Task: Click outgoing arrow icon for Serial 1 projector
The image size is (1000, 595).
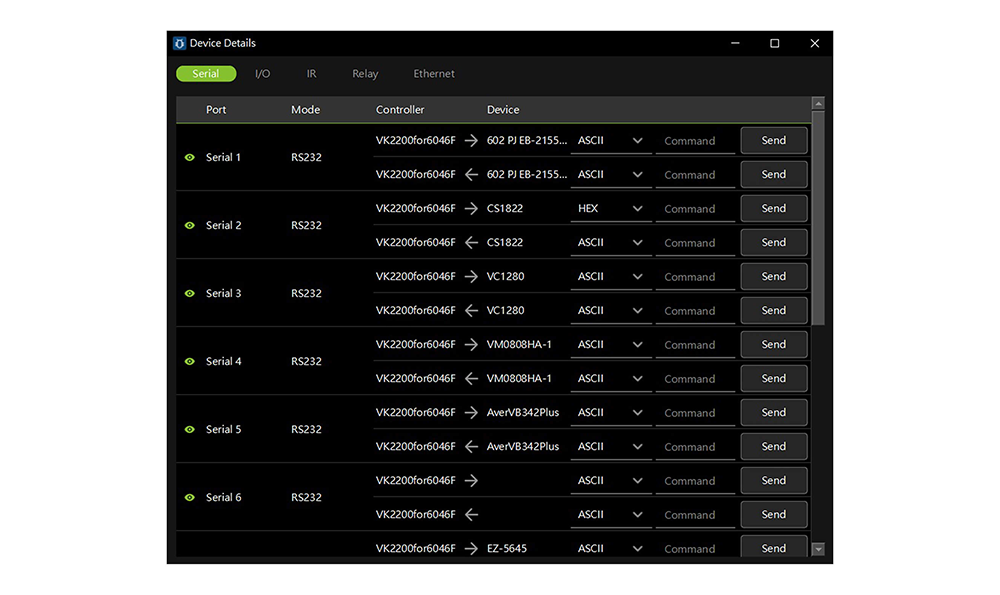Action: [471, 141]
